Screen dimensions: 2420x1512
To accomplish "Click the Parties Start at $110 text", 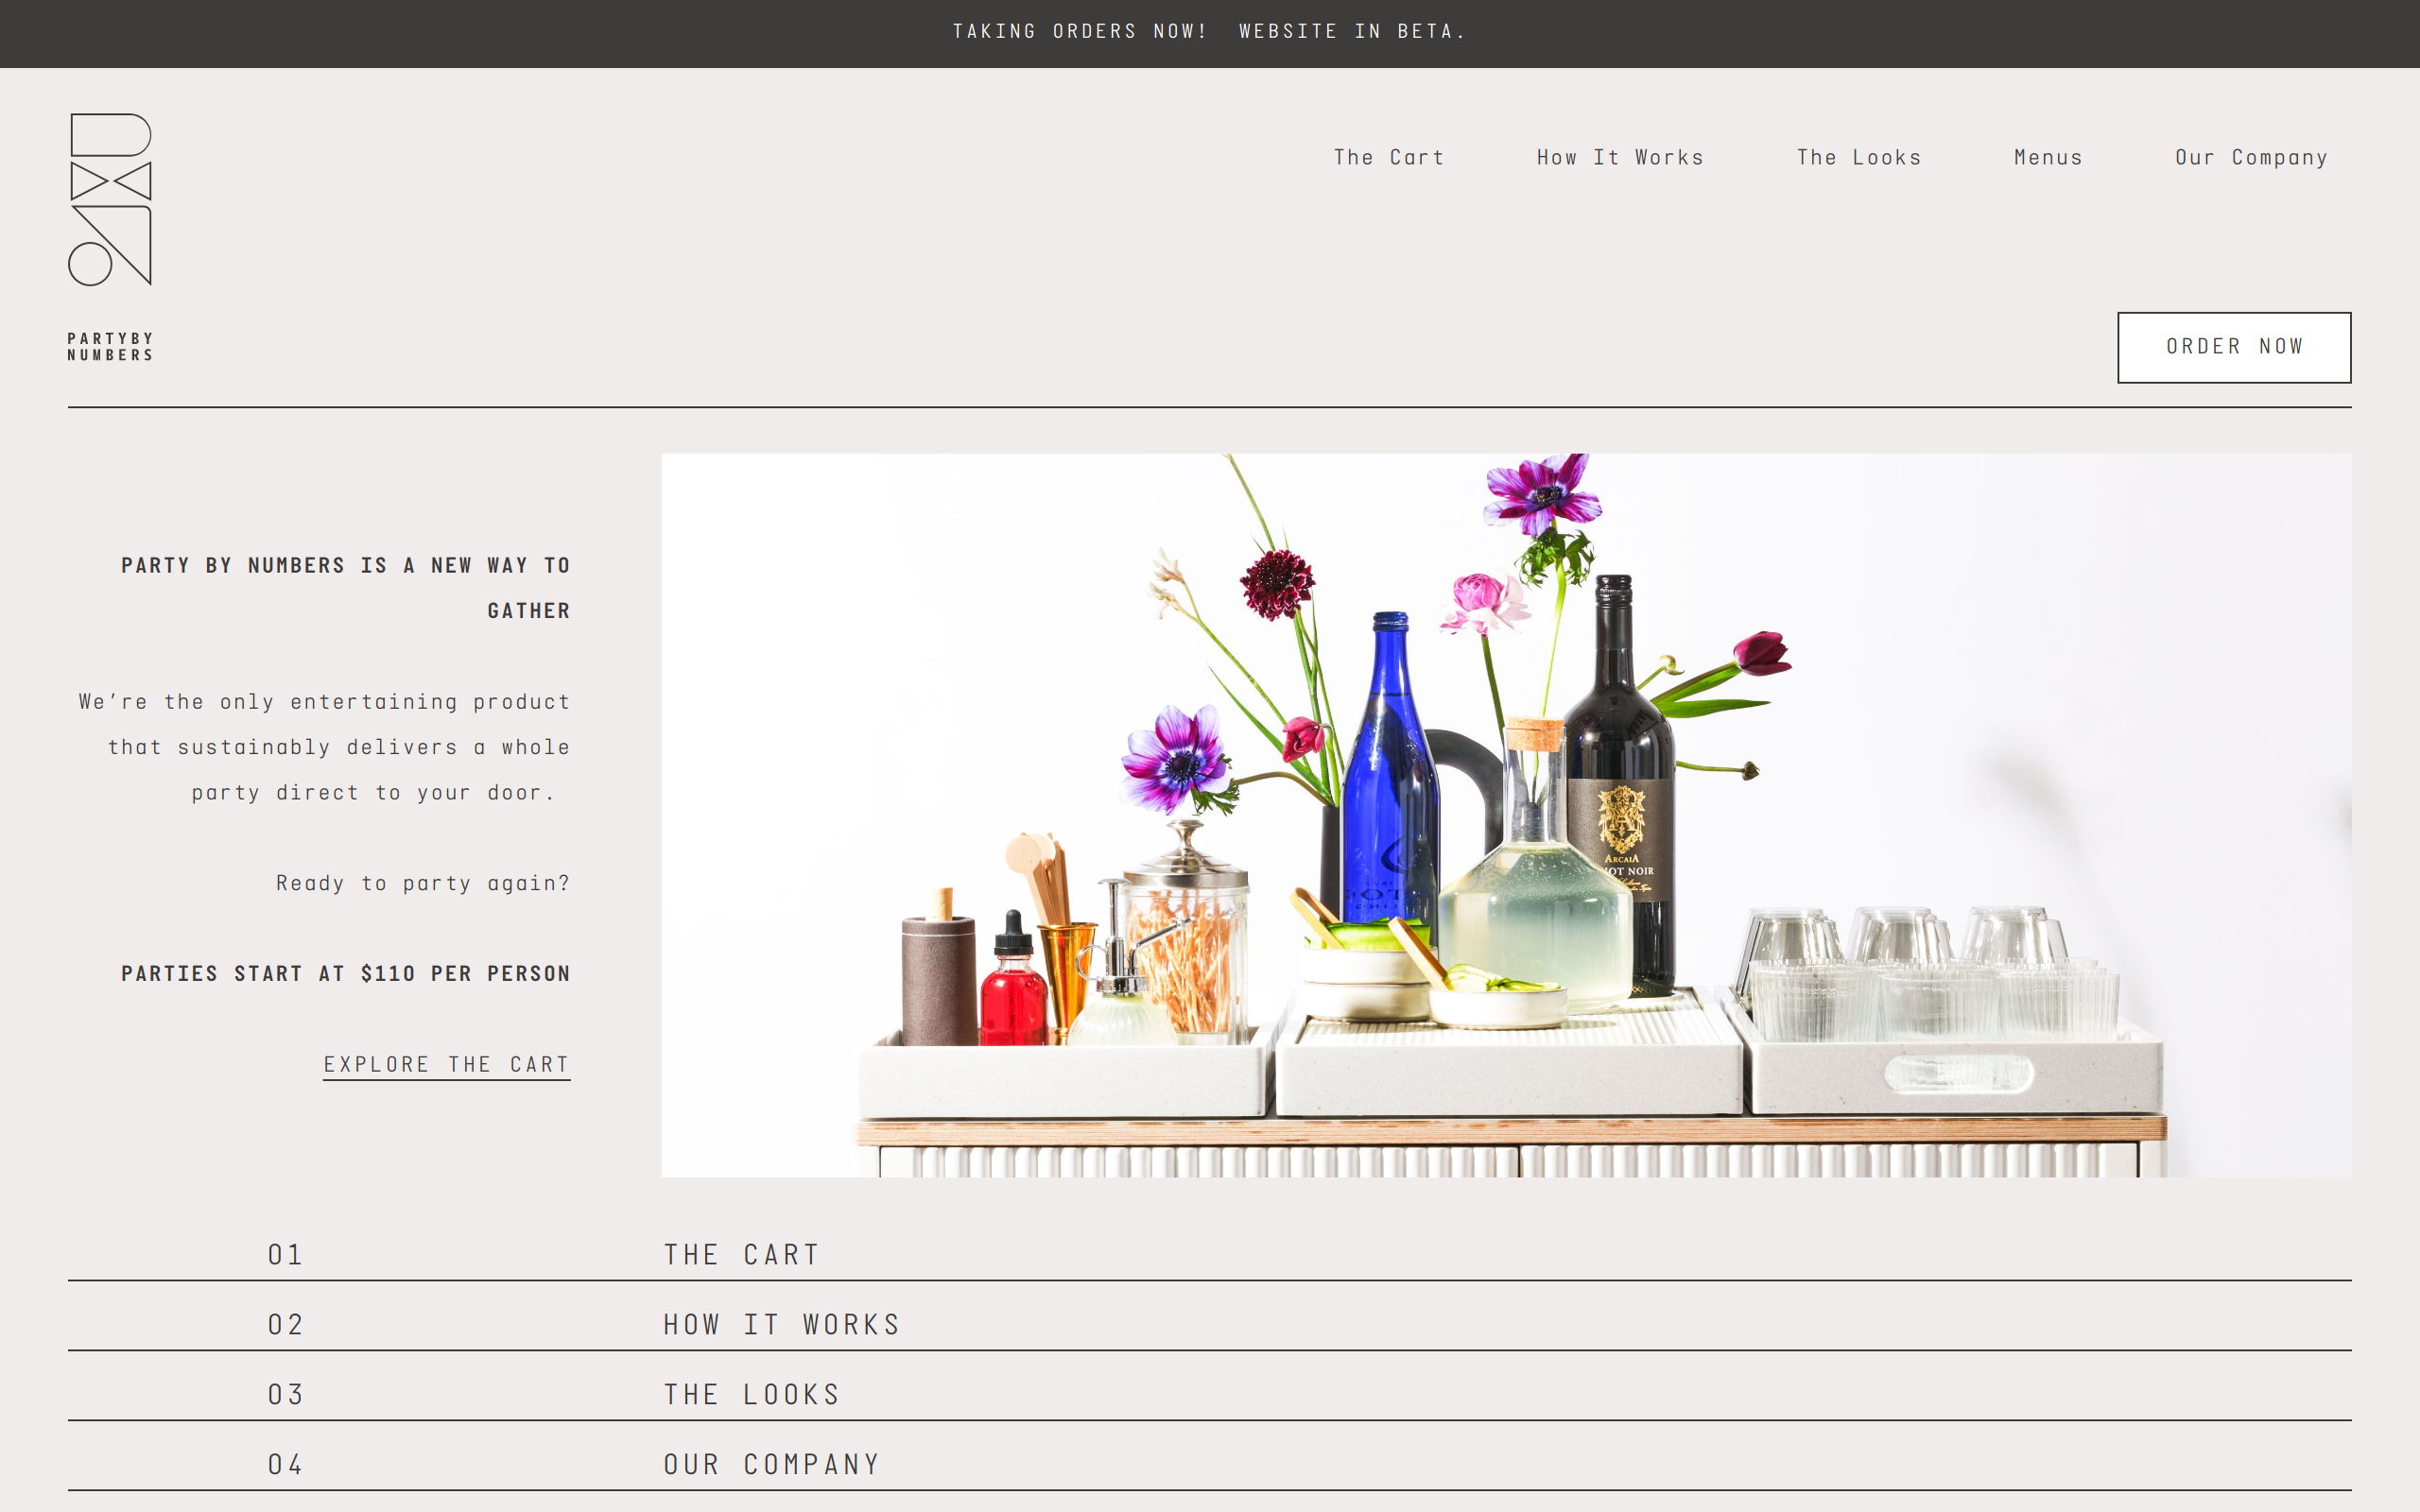I will point(345,973).
